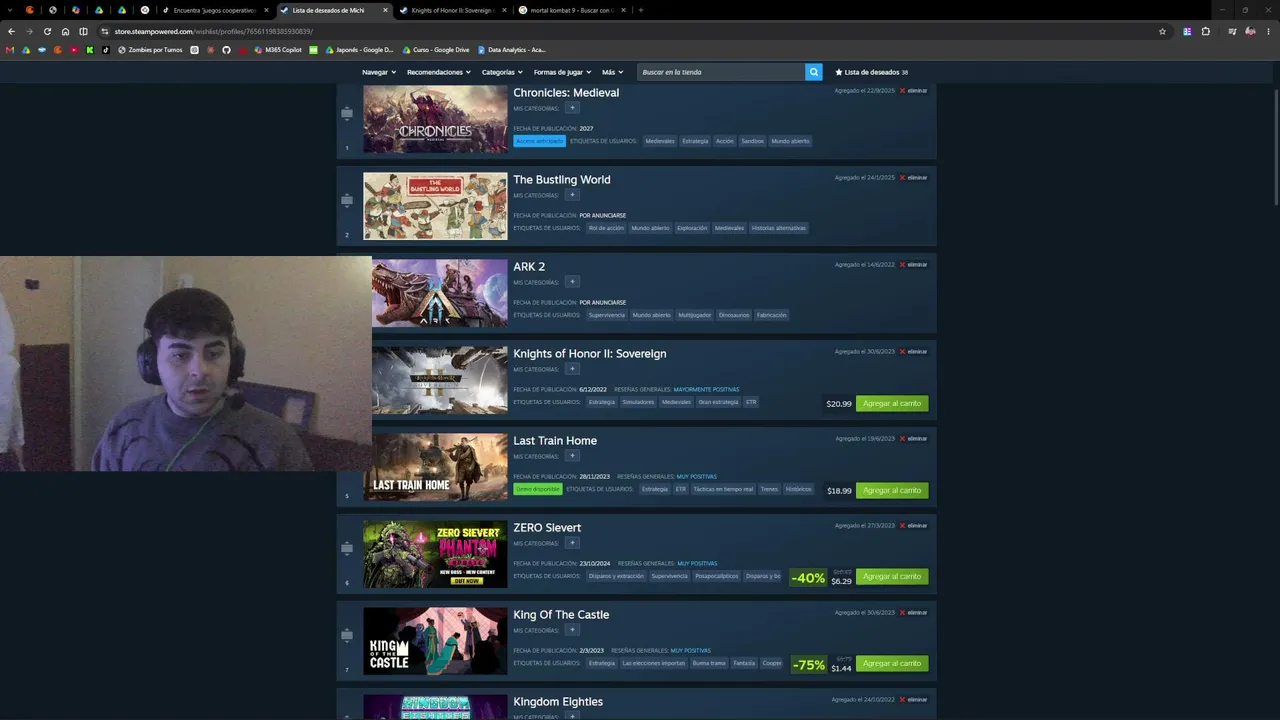
Task: Open The Bustling World game thumbnail
Action: (x=435, y=206)
